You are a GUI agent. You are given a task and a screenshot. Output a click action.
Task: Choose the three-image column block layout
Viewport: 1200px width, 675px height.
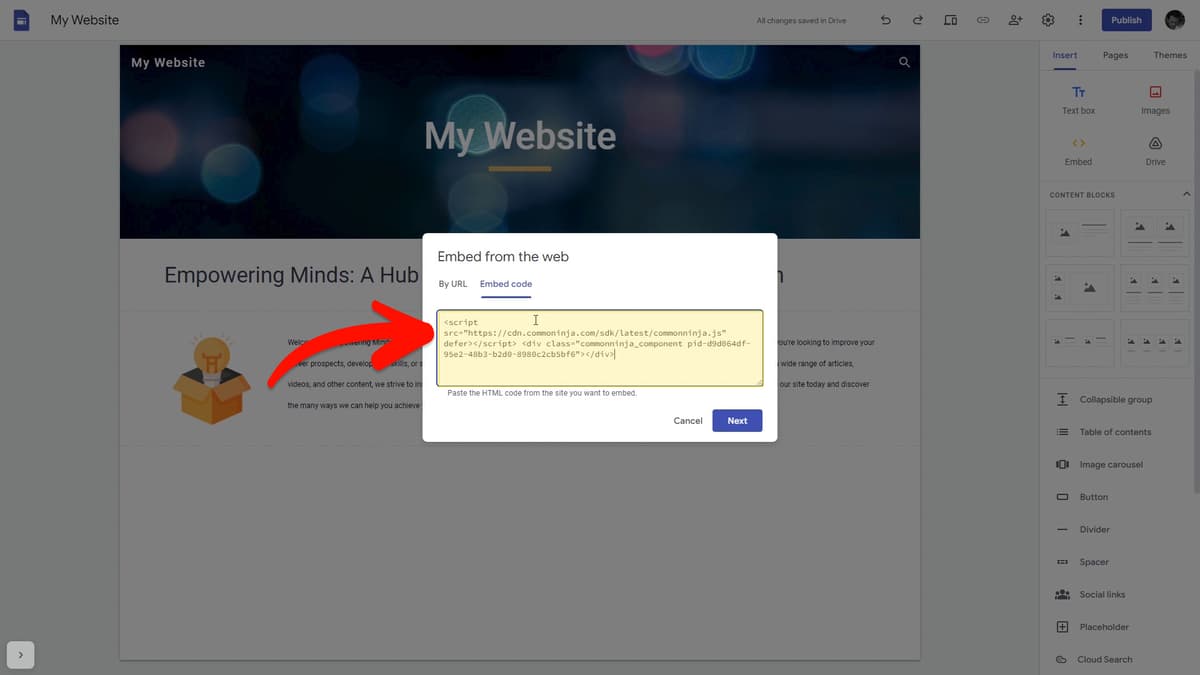tap(1155, 287)
